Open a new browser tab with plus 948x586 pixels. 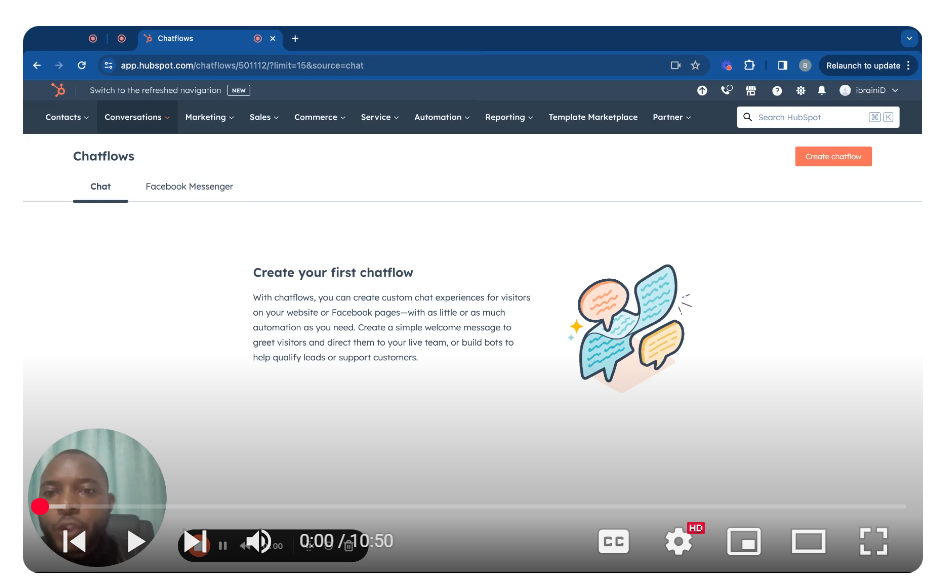click(x=295, y=39)
